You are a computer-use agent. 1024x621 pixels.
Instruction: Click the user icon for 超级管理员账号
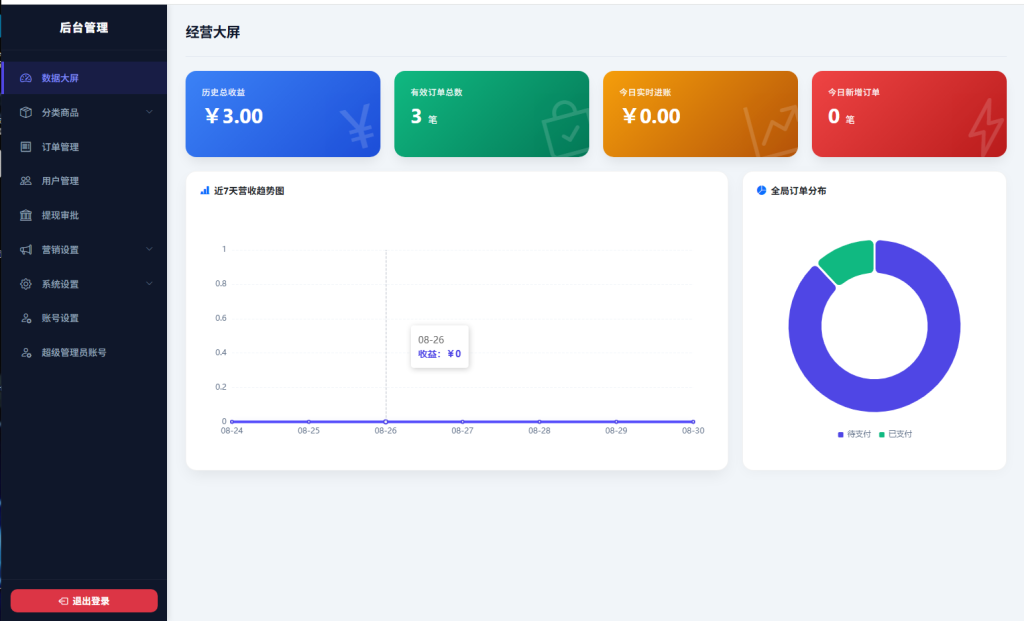tap(25, 353)
